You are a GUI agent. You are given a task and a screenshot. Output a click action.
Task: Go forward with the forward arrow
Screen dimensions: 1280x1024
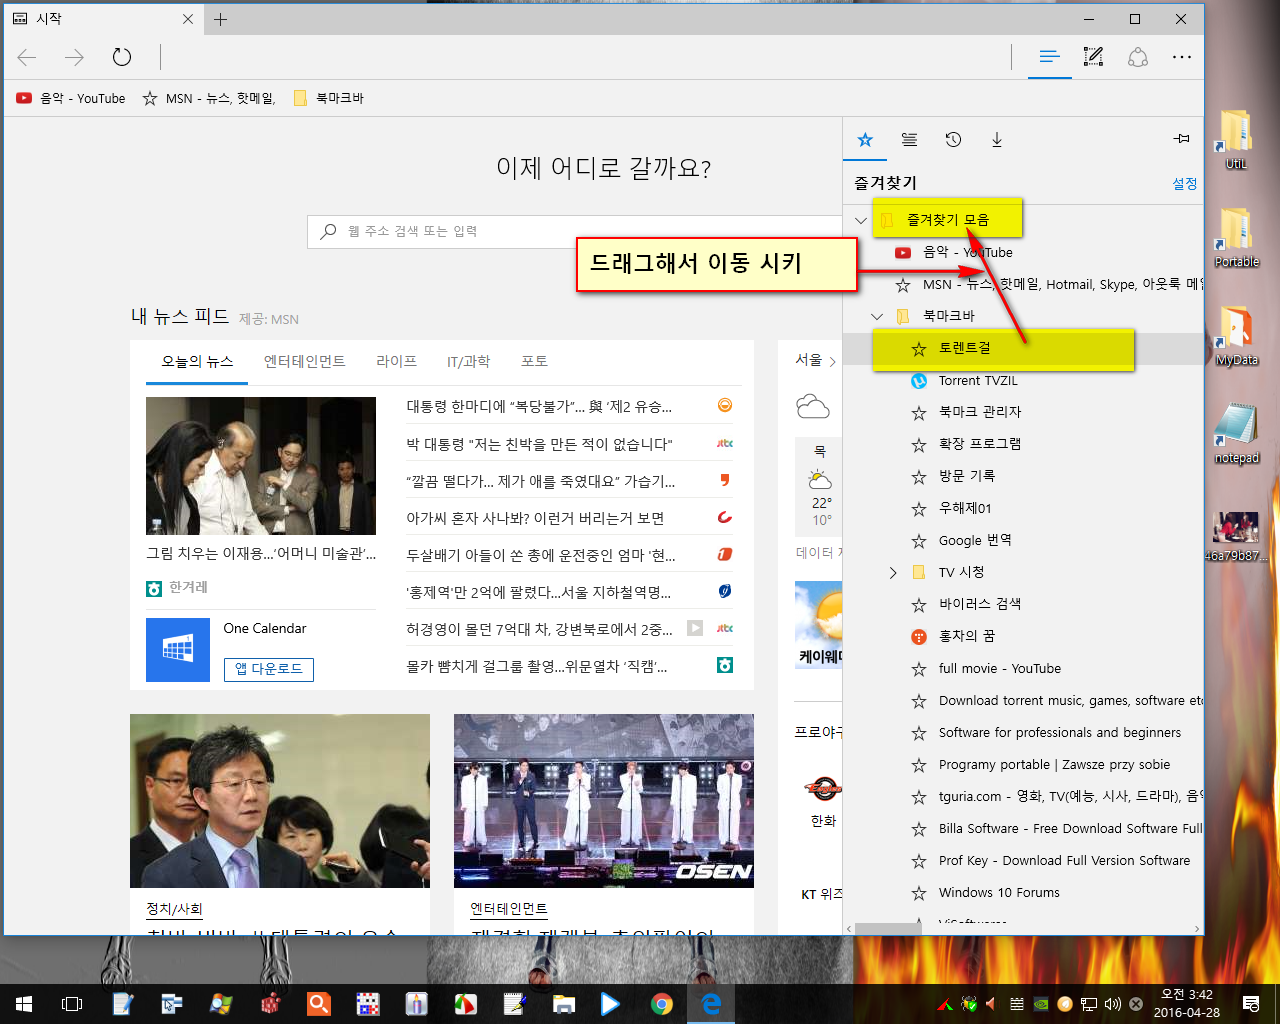(x=74, y=57)
